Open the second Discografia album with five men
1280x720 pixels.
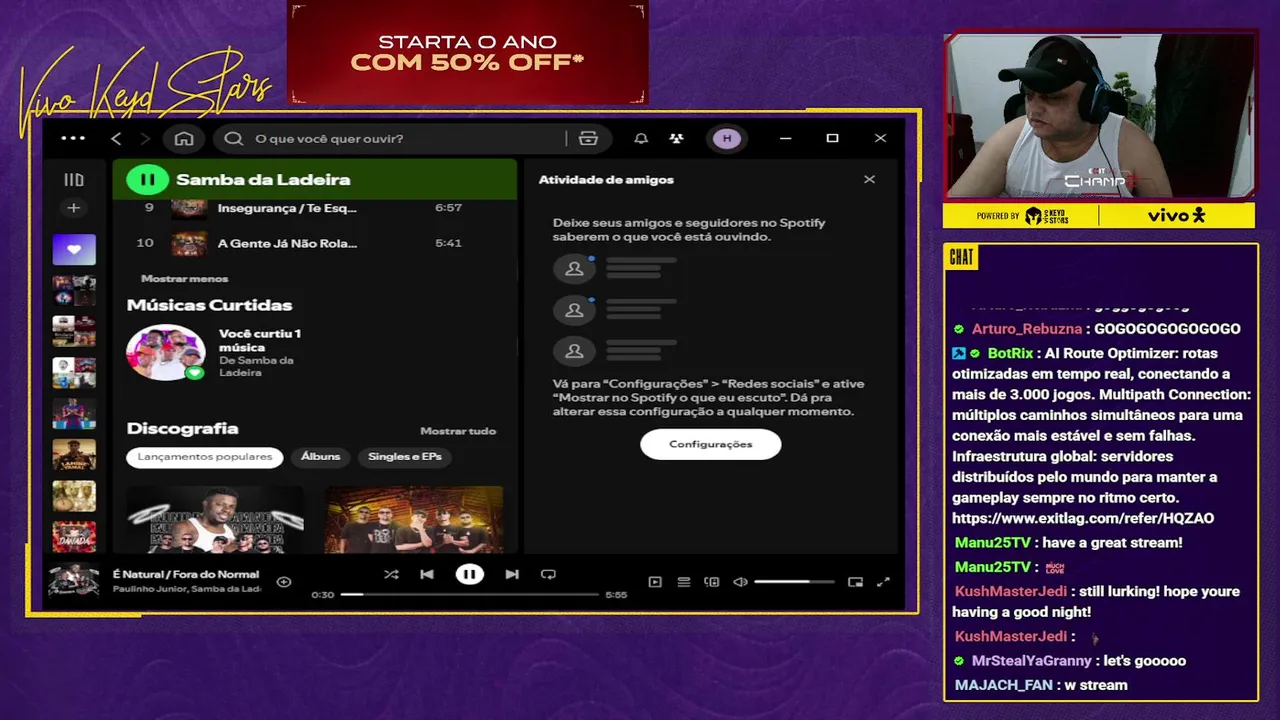click(414, 519)
